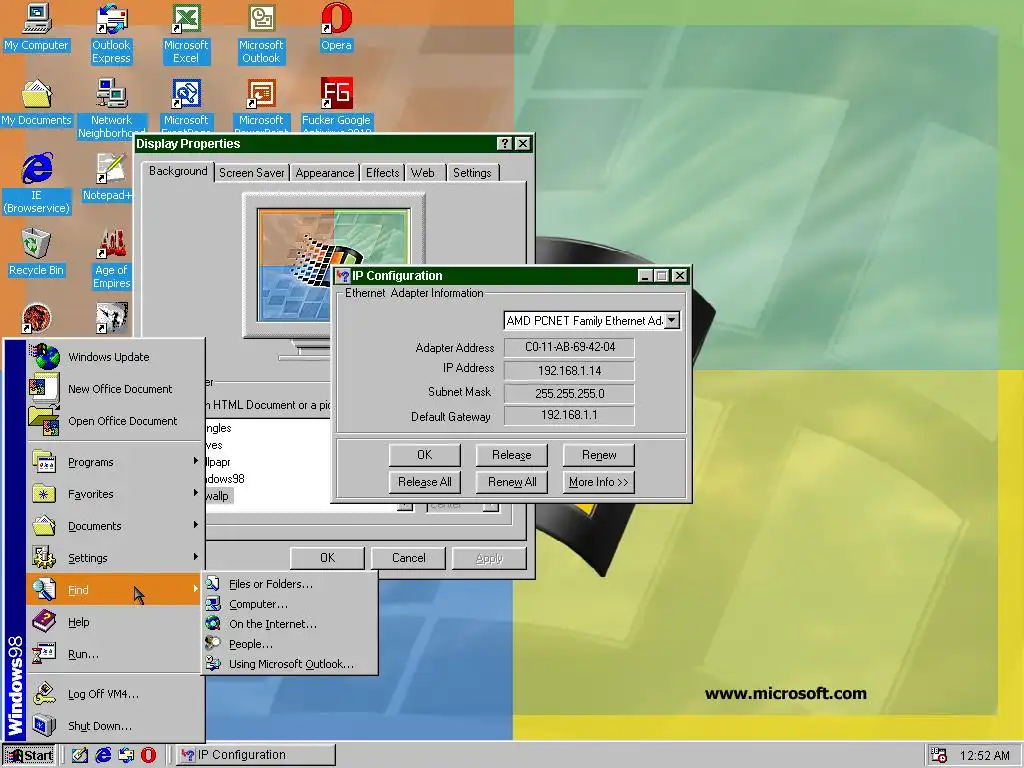1024x768 pixels.
Task: Open Notepad+ desktop shortcut
Action: click(110, 177)
